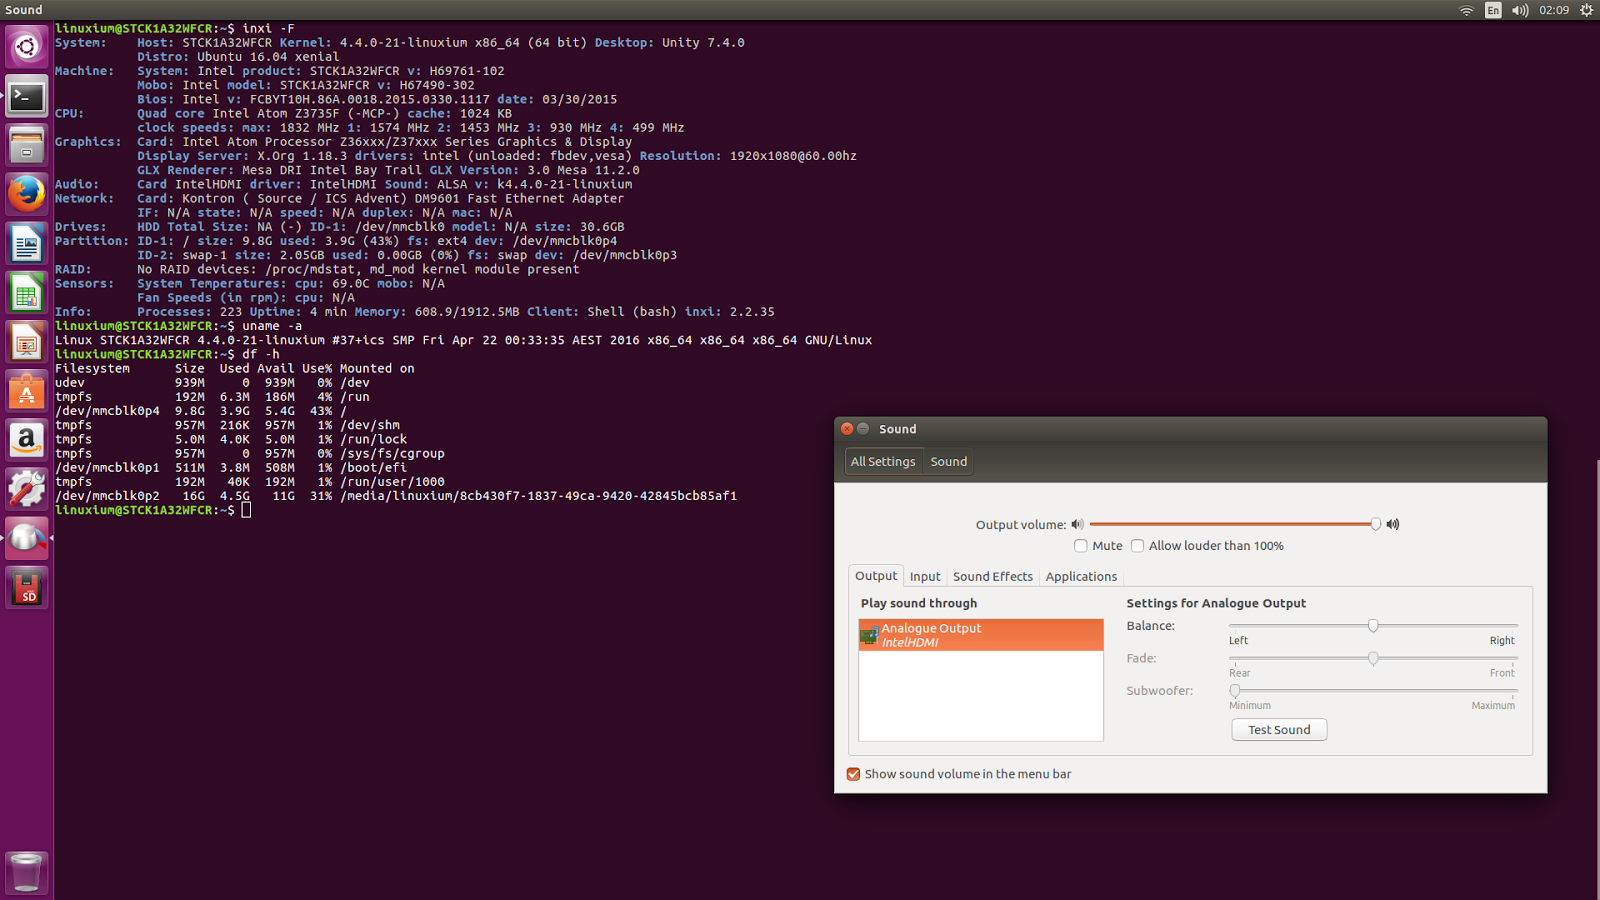The image size is (1600, 900).
Task: Click the 'Mounted on' column header
Action: (x=377, y=369)
